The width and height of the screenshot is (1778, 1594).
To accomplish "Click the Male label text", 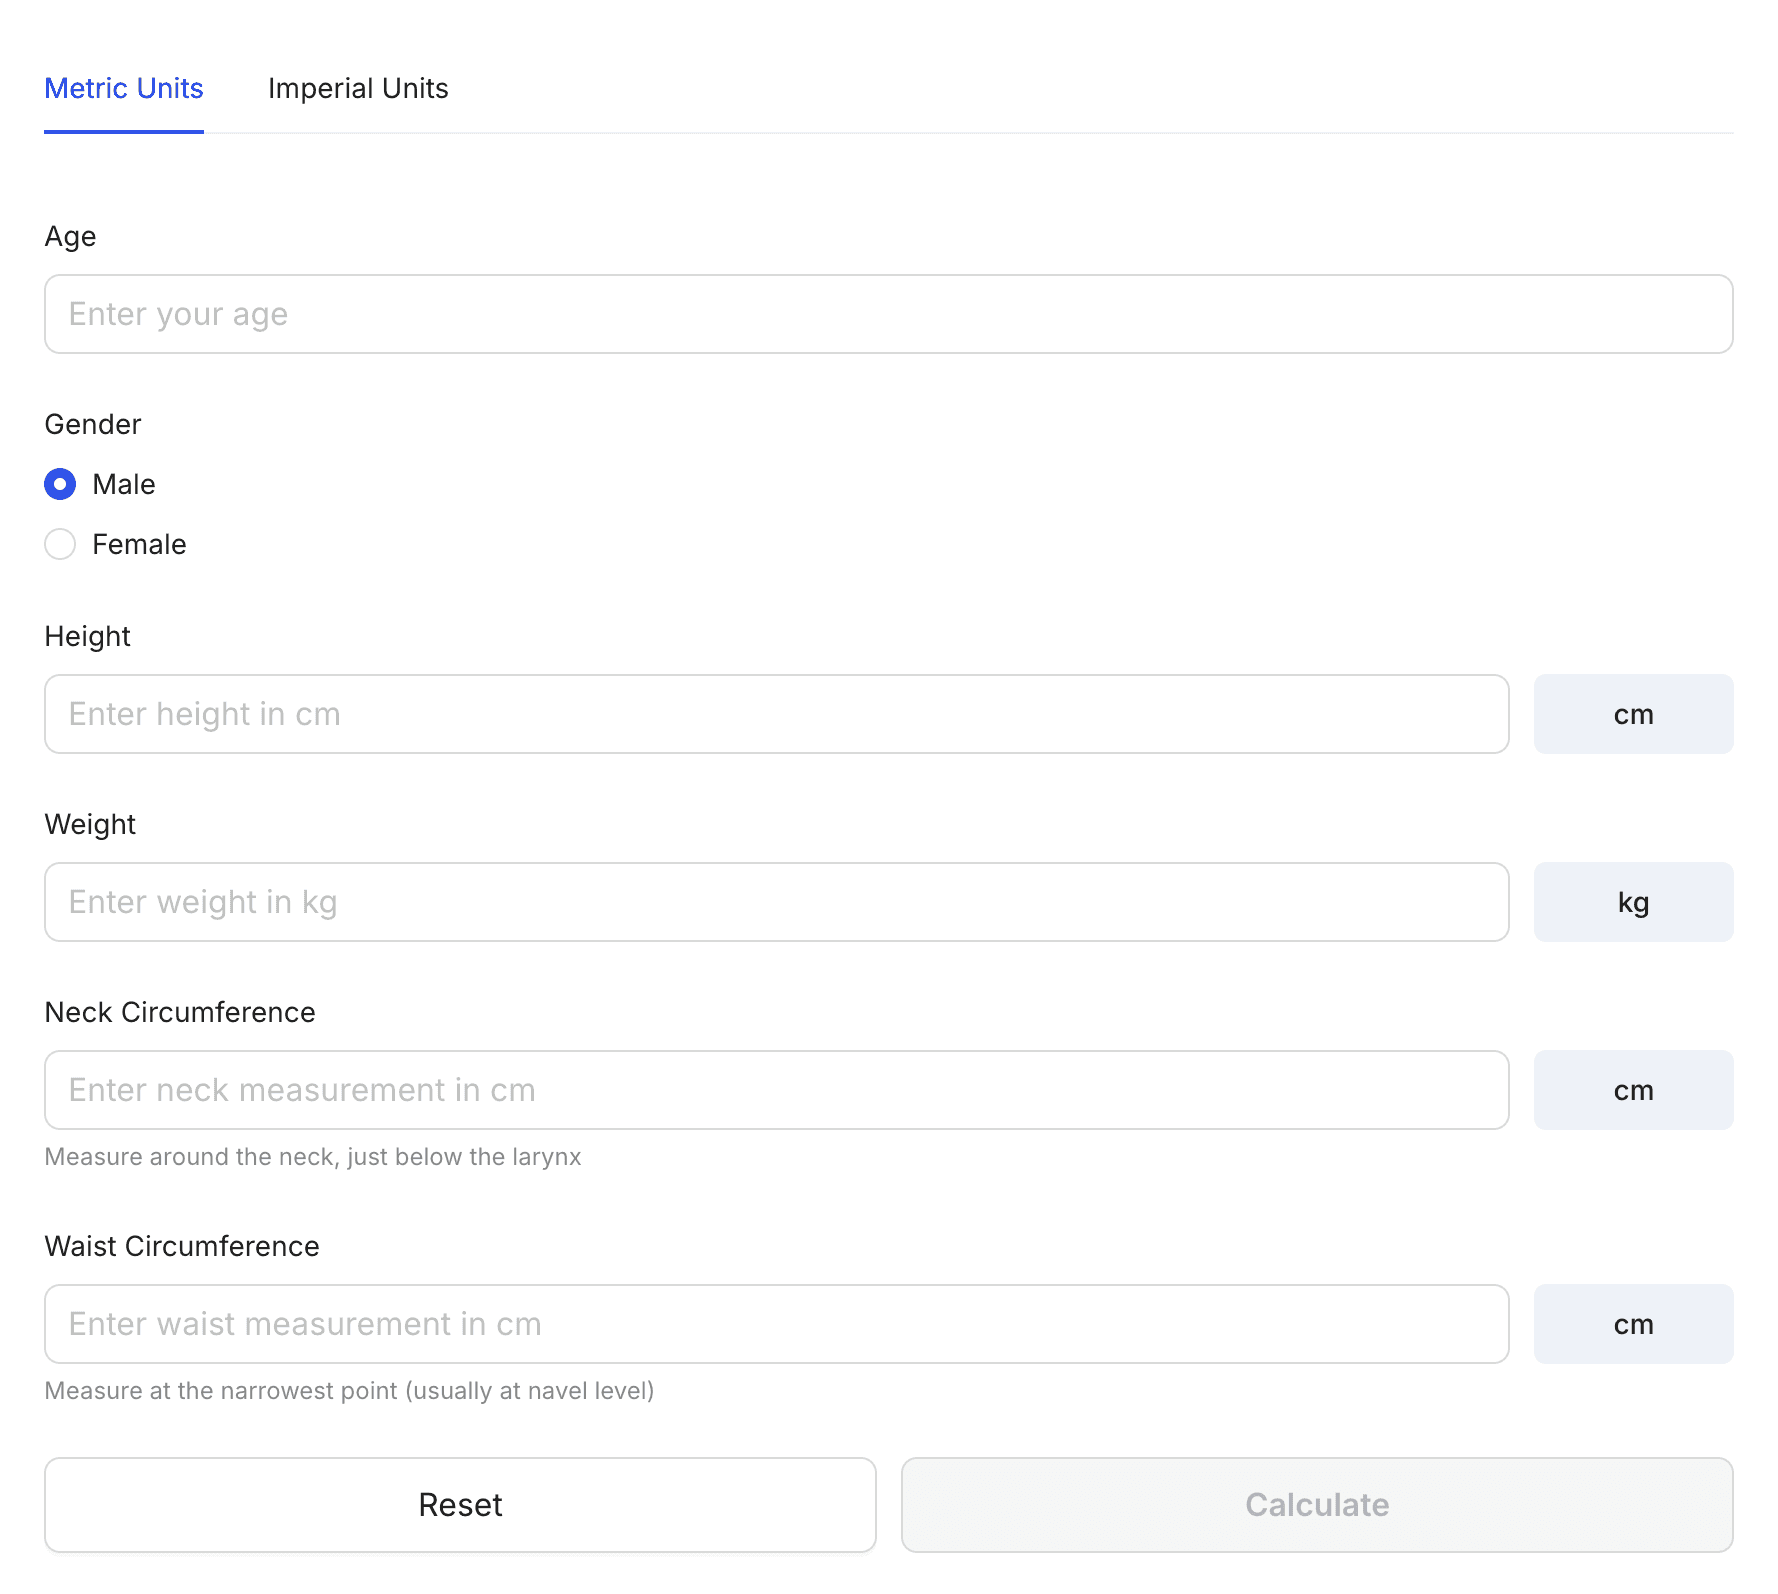I will (x=124, y=485).
